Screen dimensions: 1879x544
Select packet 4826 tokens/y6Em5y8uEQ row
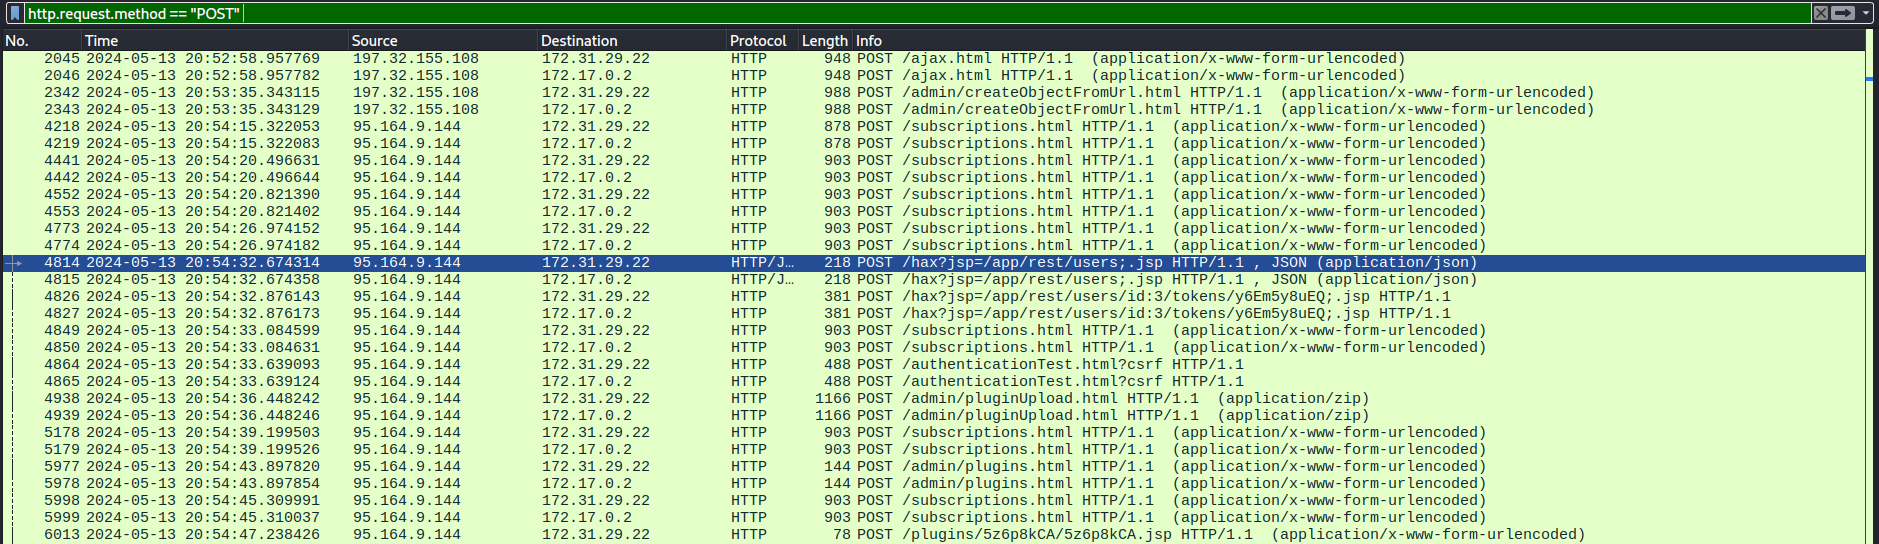point(933,297)
